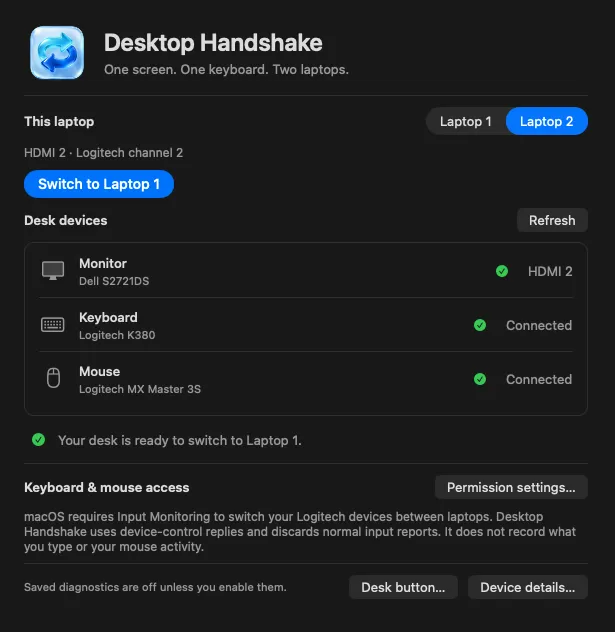Click 'Logitech MX Master 3S' model text

[140, 389]
